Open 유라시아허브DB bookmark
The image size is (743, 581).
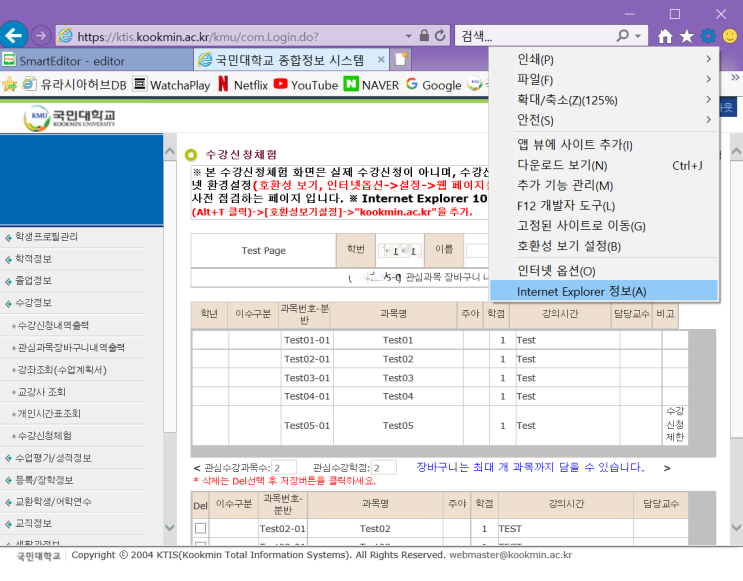tap(74, 85)
